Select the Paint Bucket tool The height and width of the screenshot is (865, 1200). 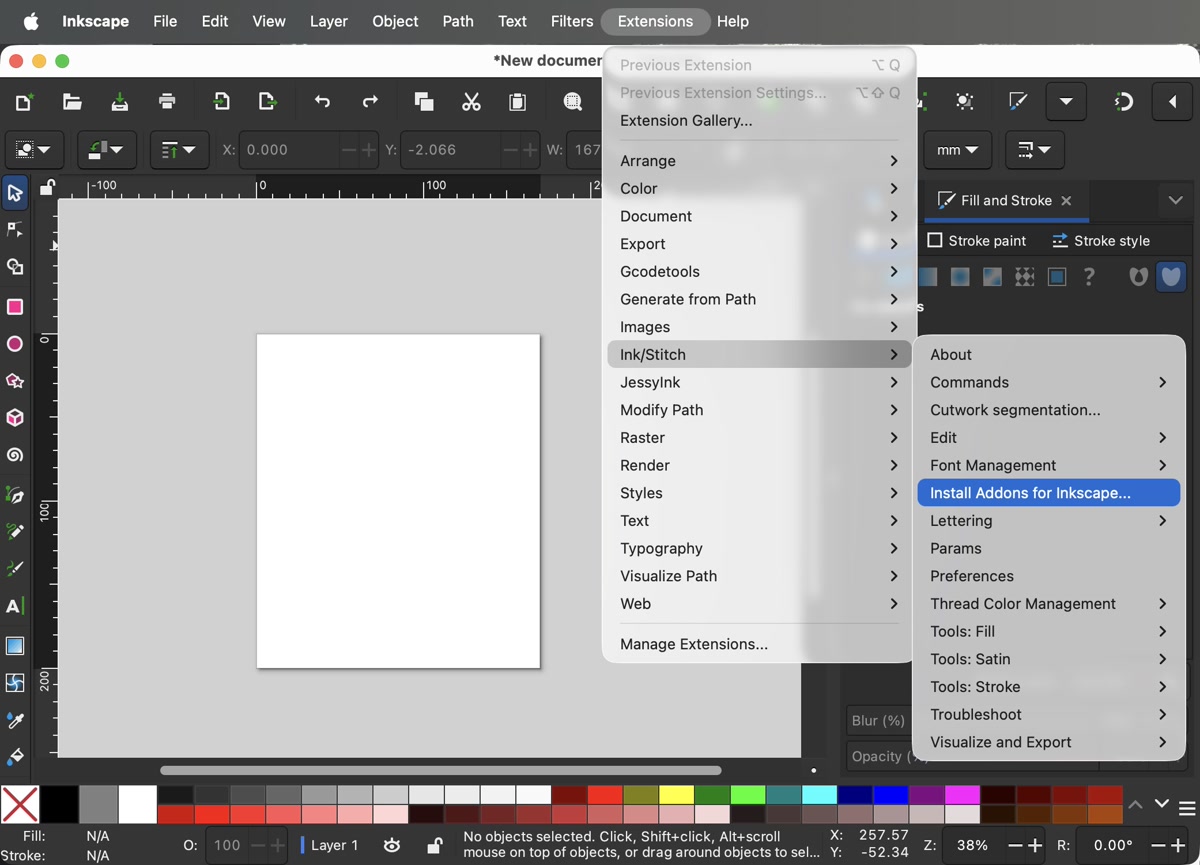click(x=15, y=757)
